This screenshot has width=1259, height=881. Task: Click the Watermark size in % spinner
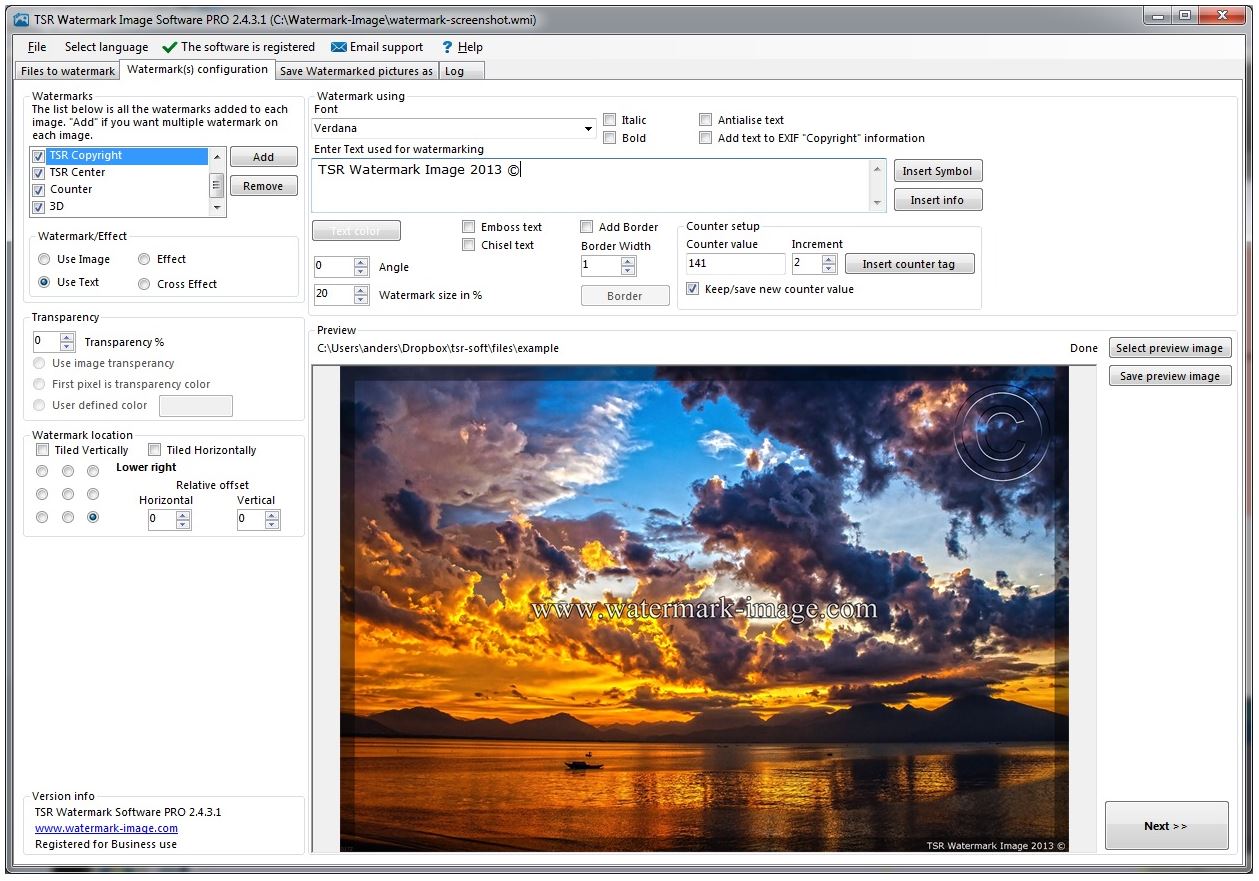pos(341,295)
